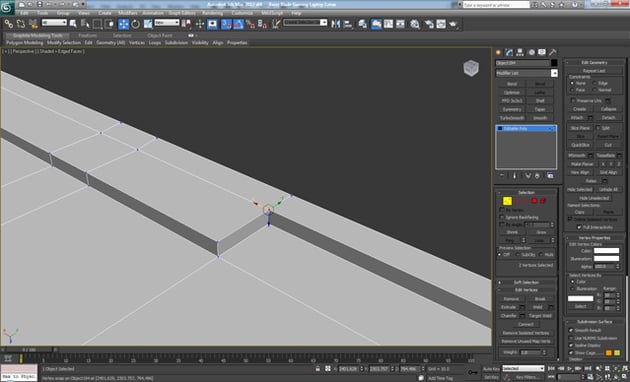Click the Connect button in Edit Vertices
This screenshot has width=630, height=382.
pyautogui.click(x=526, y=324)
